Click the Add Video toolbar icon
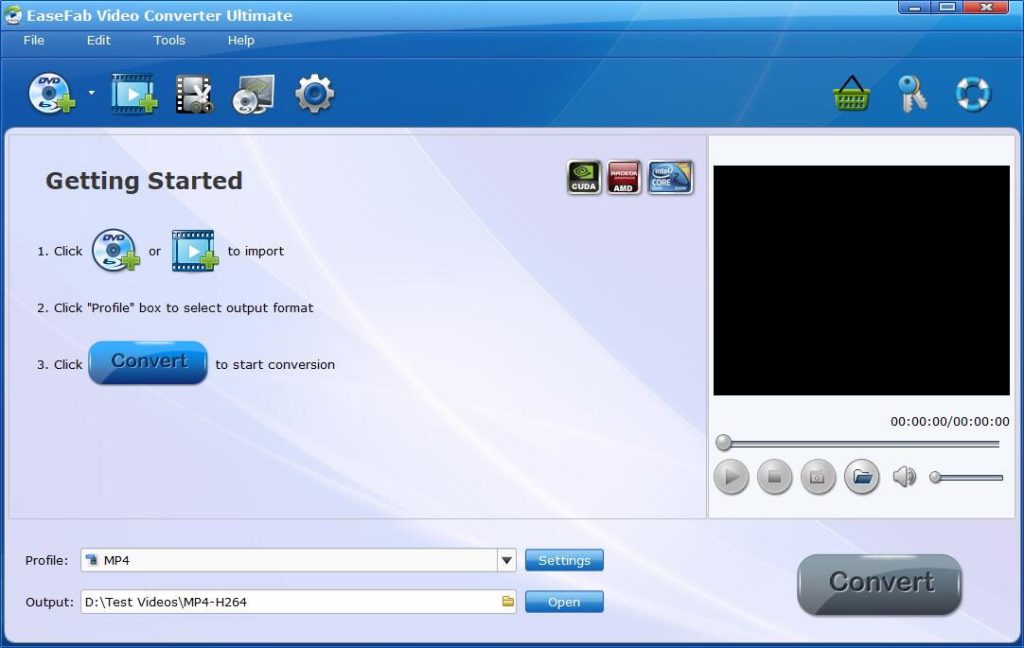This screenshot has width=1024, height=648. coord(134,93)
